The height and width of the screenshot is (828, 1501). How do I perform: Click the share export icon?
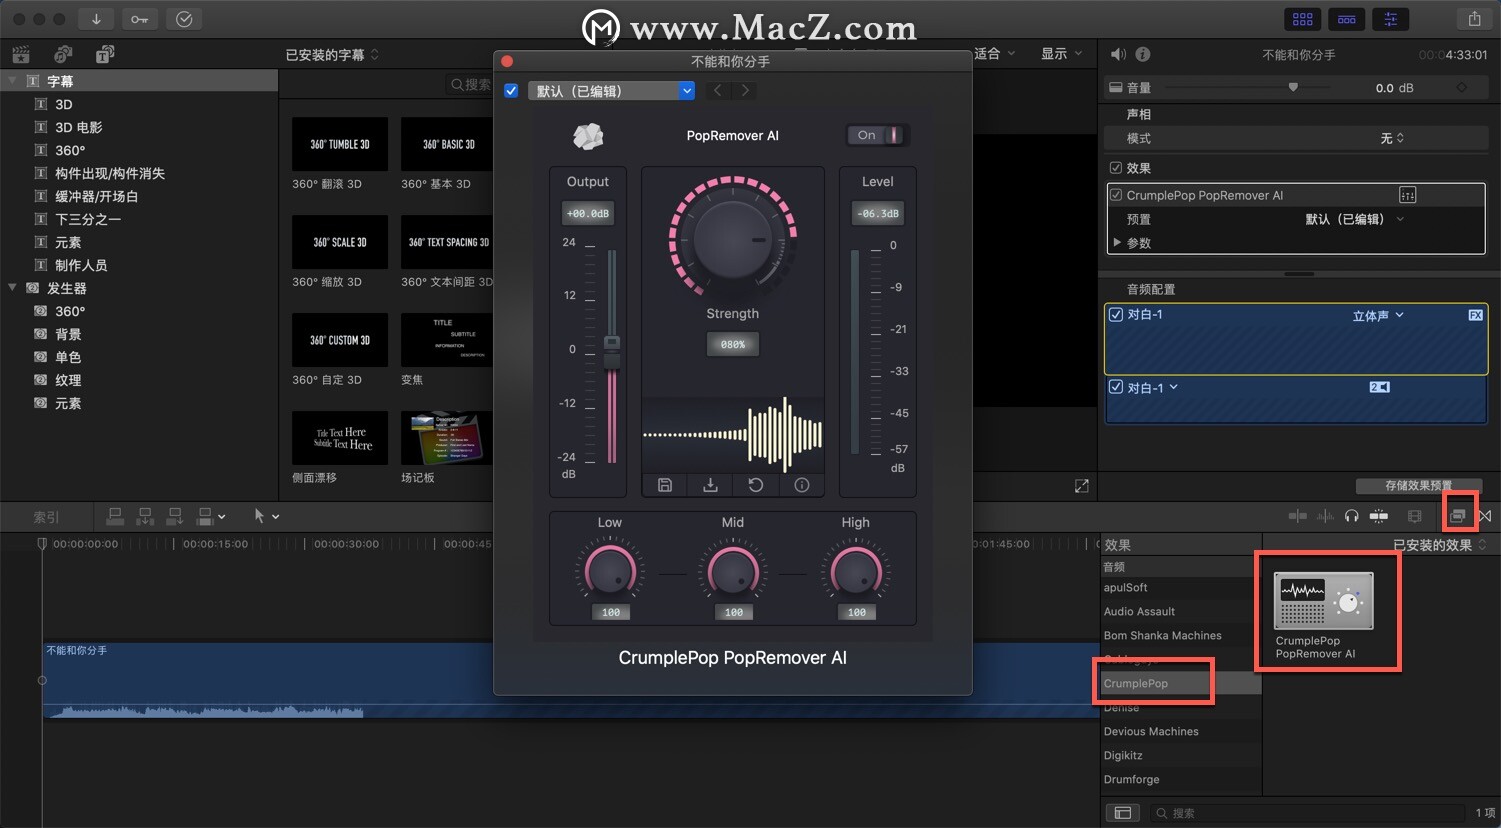tap(1475, 19)
